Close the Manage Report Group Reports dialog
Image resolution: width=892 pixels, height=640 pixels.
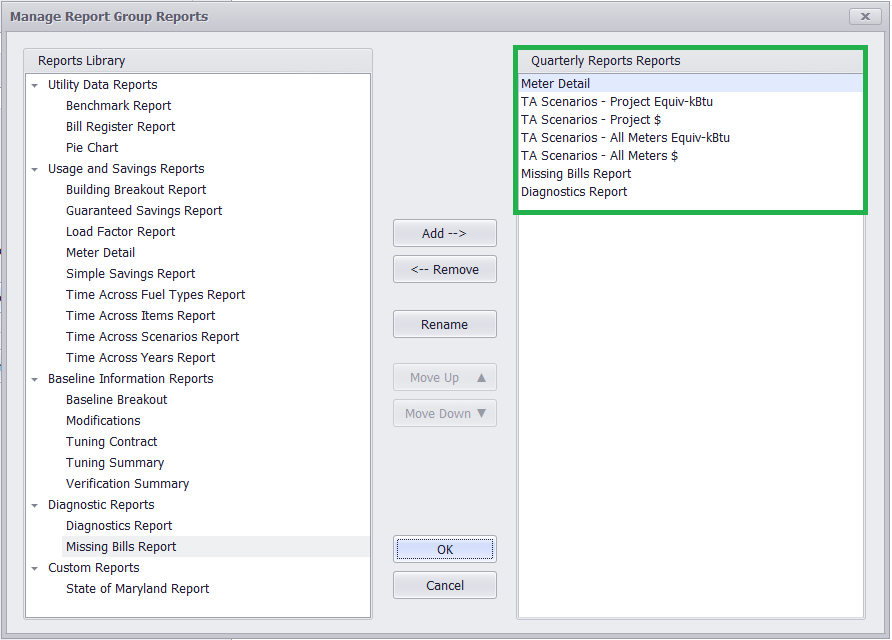click(x=865, y=16)
